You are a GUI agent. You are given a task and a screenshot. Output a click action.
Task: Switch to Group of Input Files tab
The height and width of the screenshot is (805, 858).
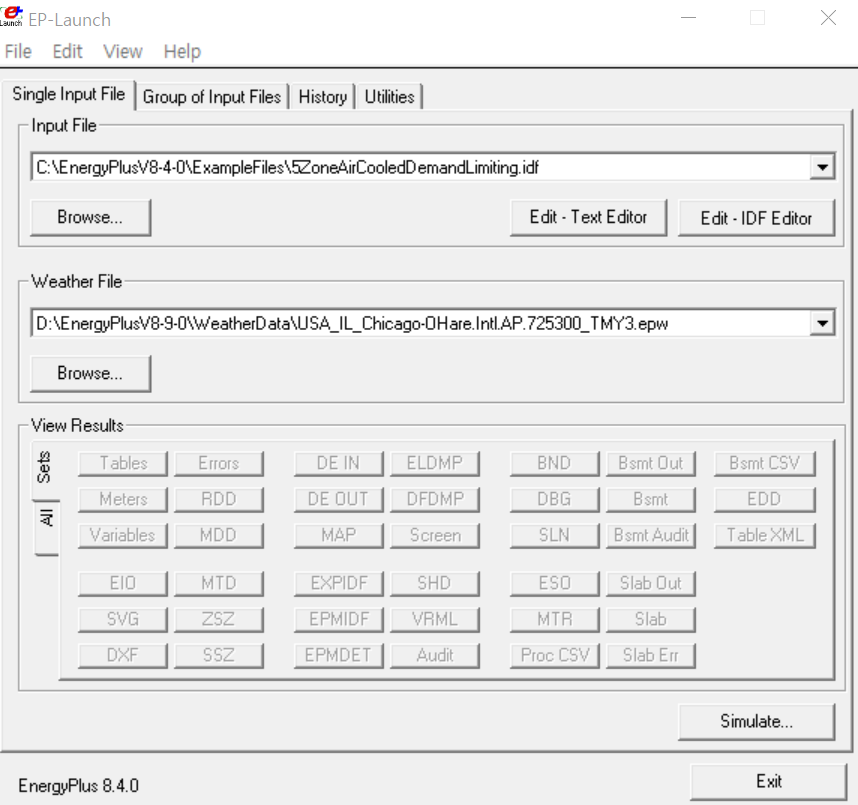point(212,97)
